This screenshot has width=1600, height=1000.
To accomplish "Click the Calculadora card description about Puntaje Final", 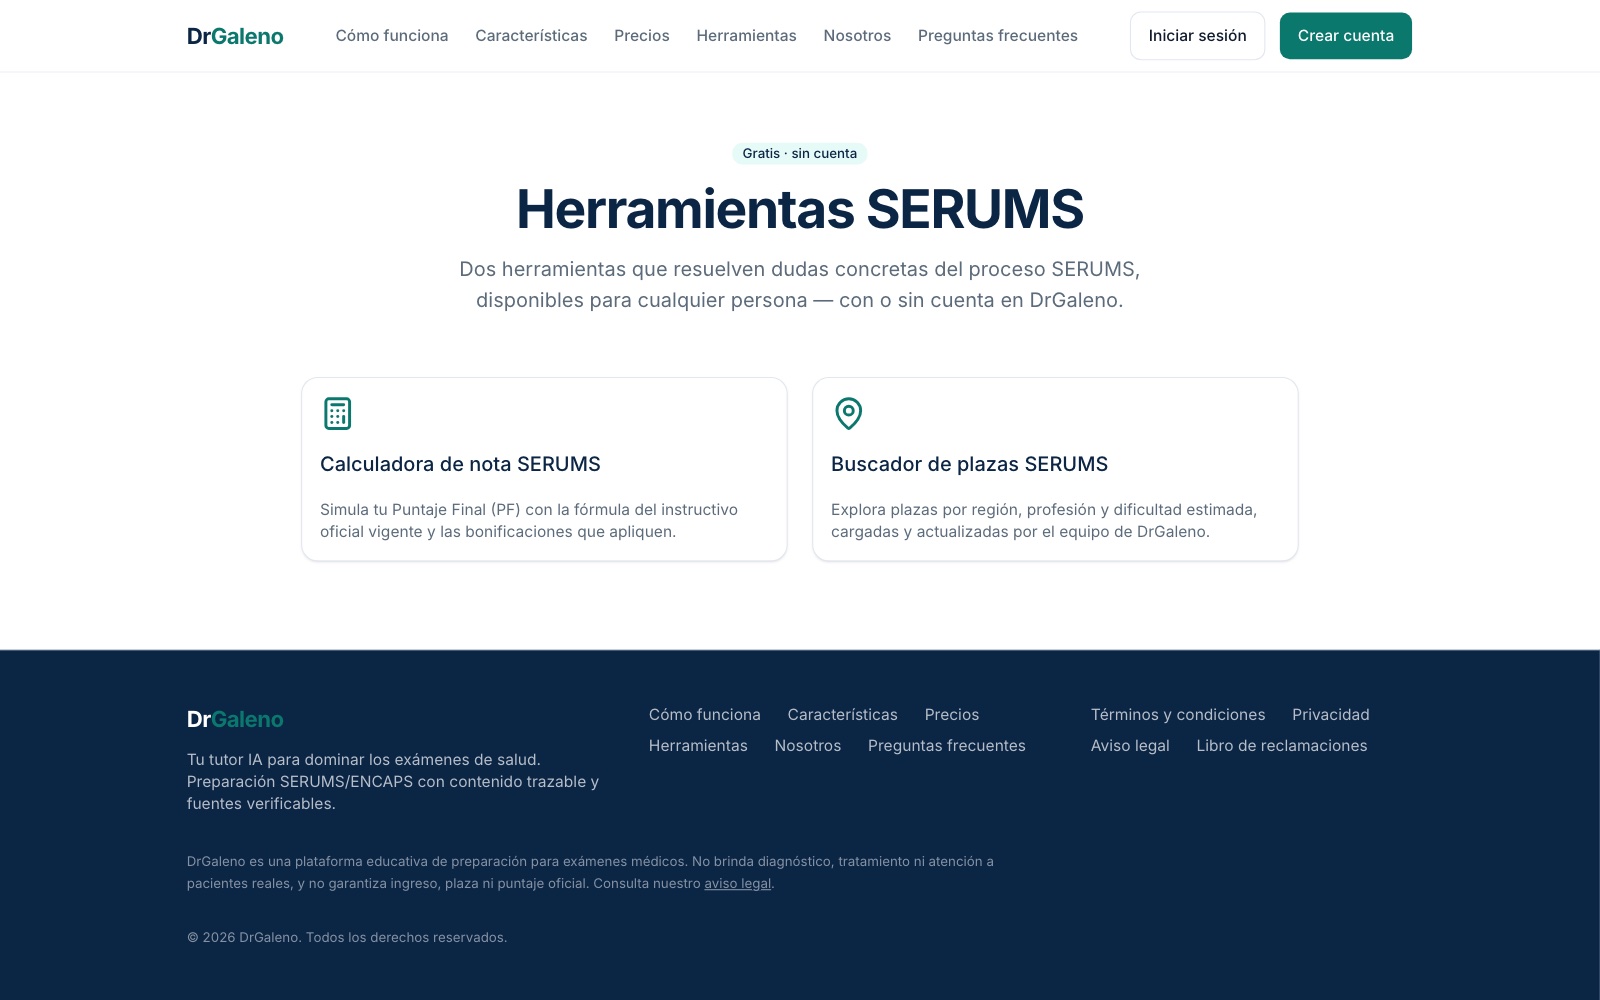I will (529, 521).
